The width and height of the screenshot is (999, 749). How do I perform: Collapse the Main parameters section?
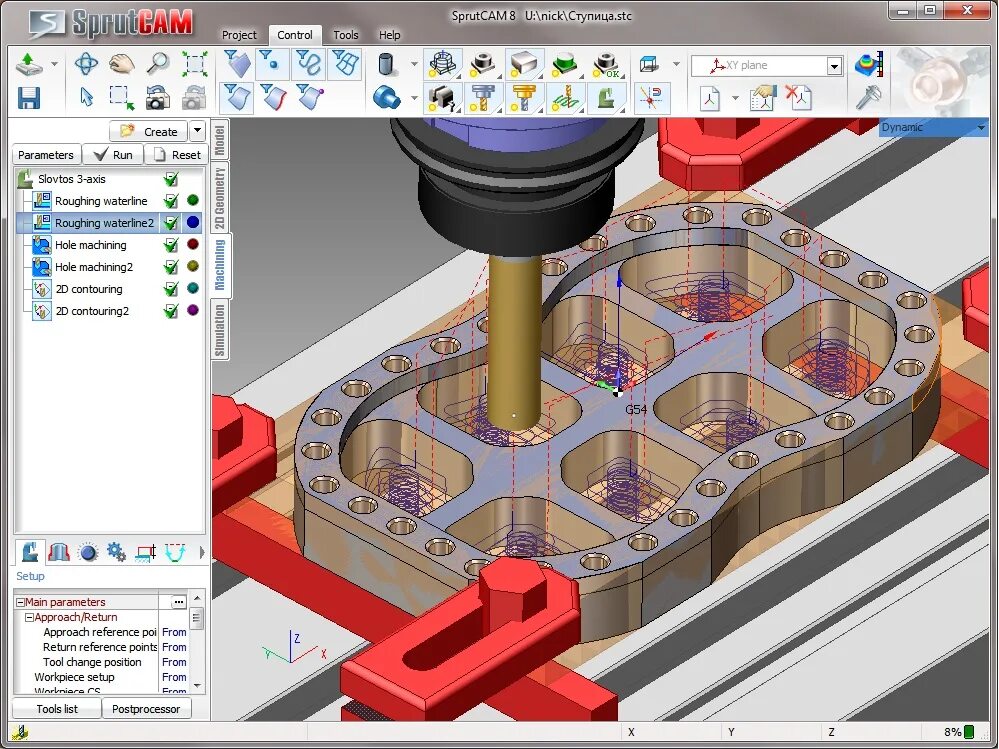coord(20,602)
